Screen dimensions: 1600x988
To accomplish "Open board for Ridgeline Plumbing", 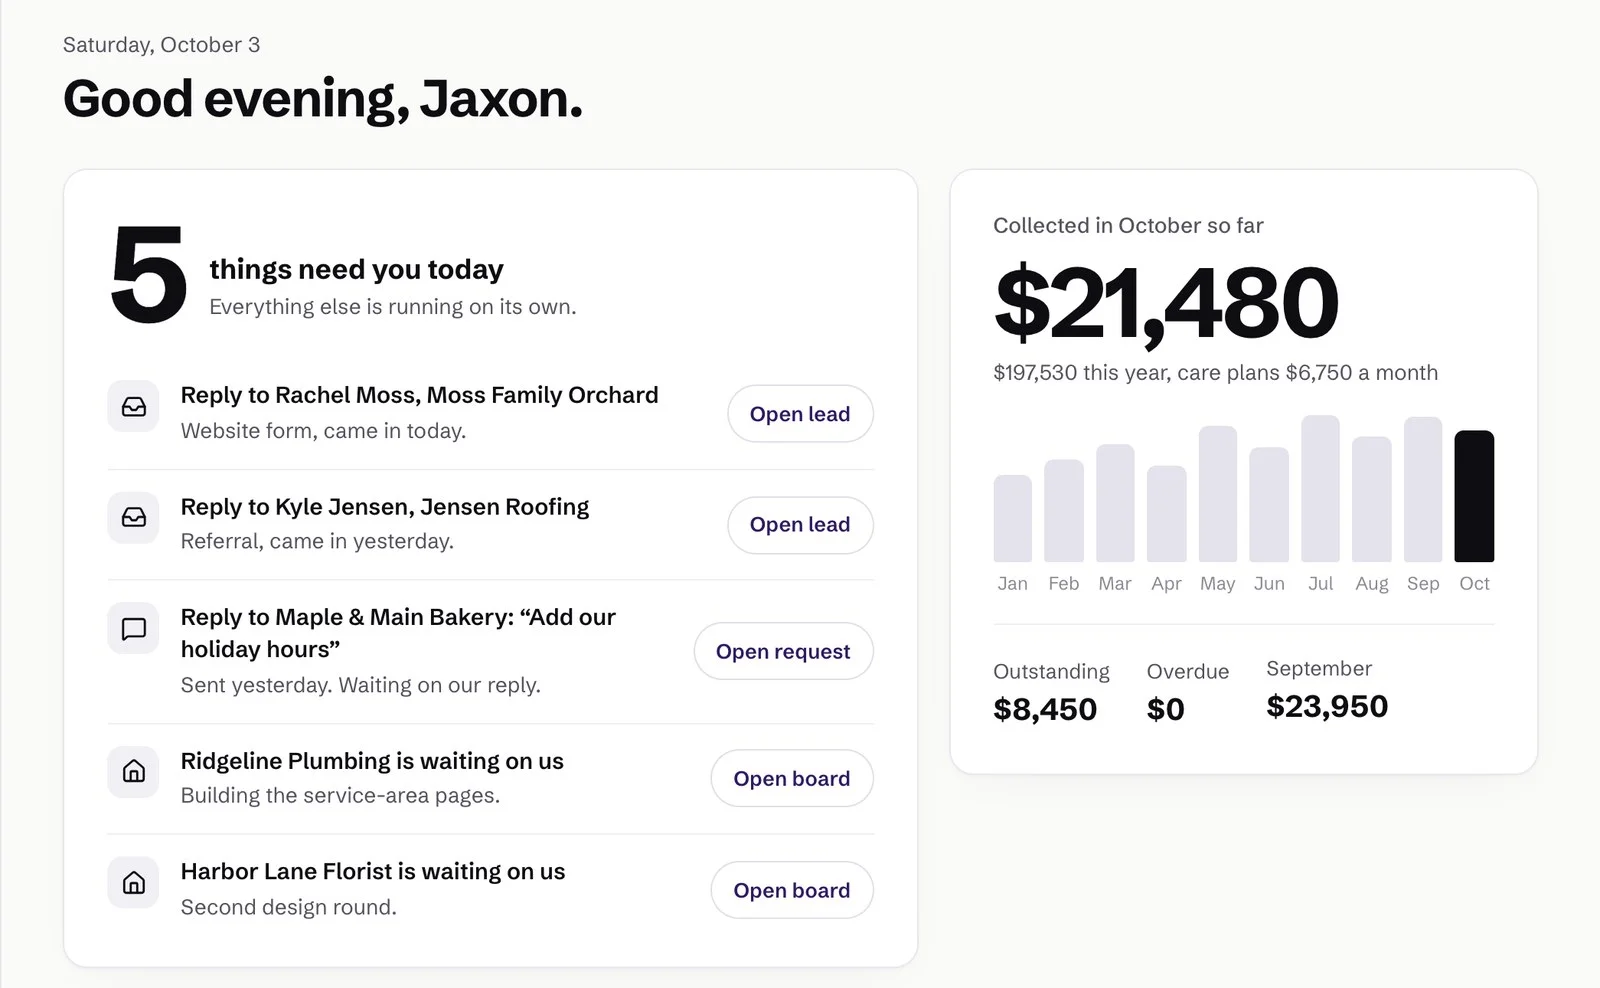I will [792, 778].
